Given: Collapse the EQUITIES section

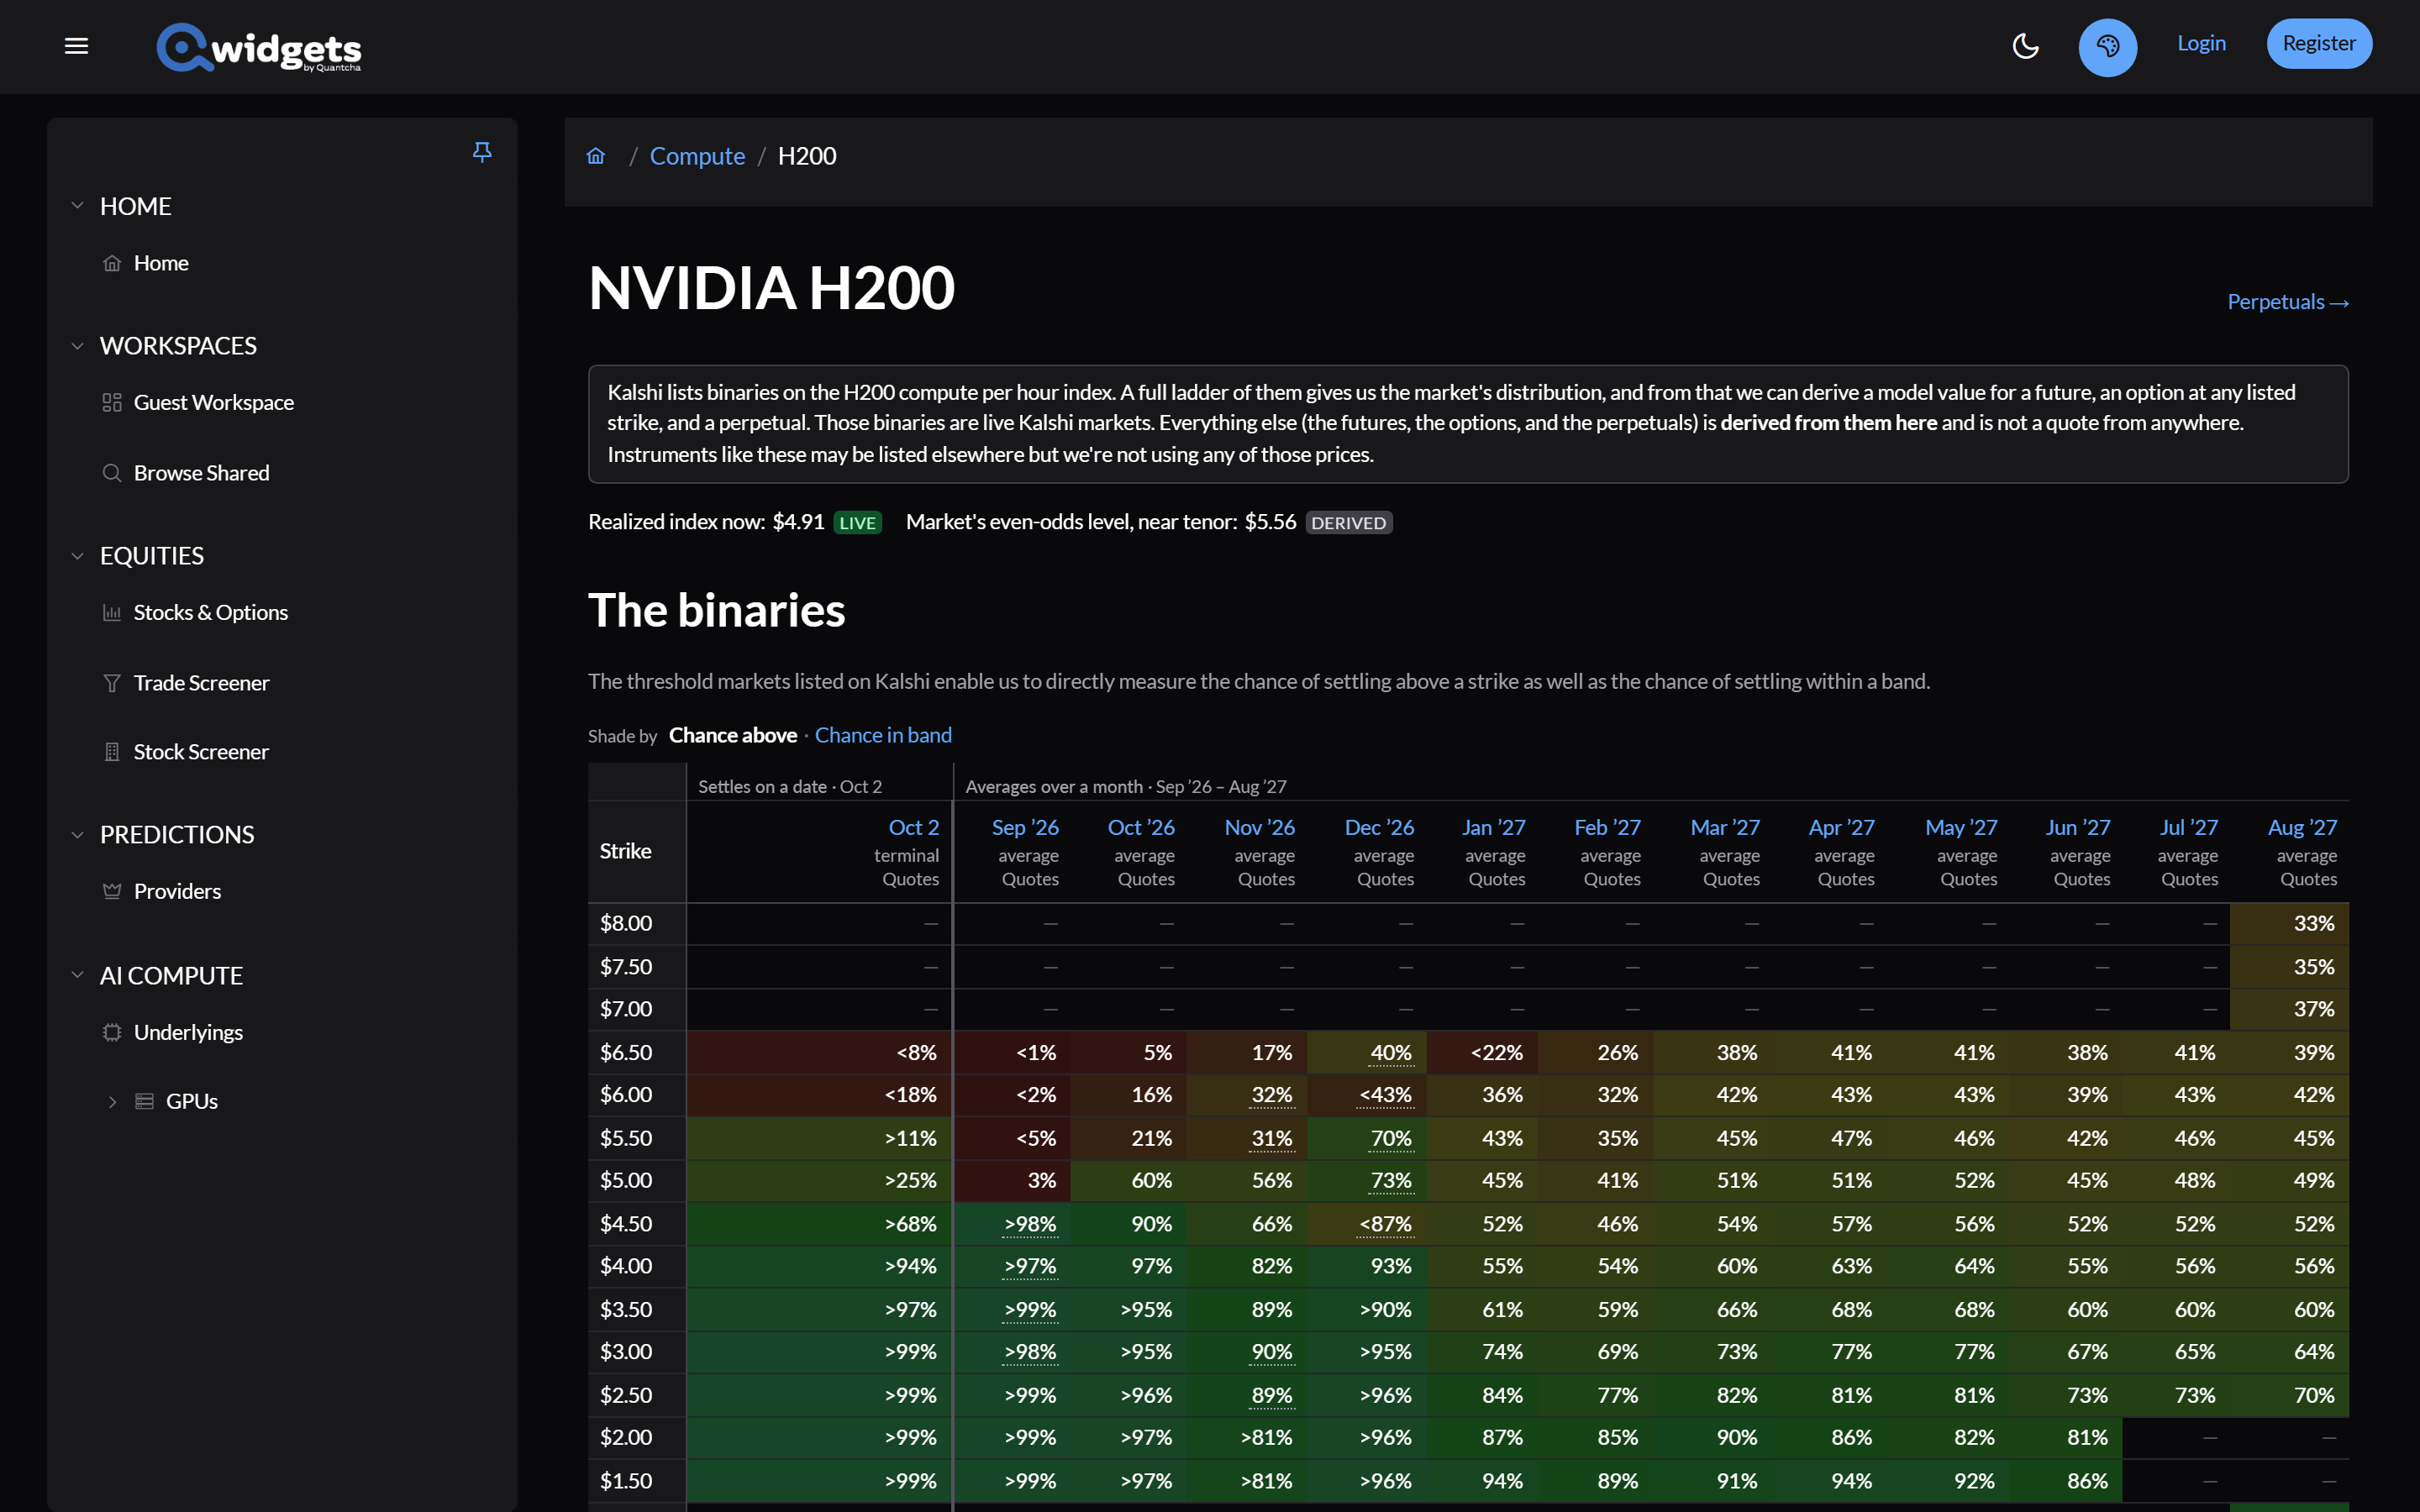Looking at the screenshot, I should pos(77,556).
